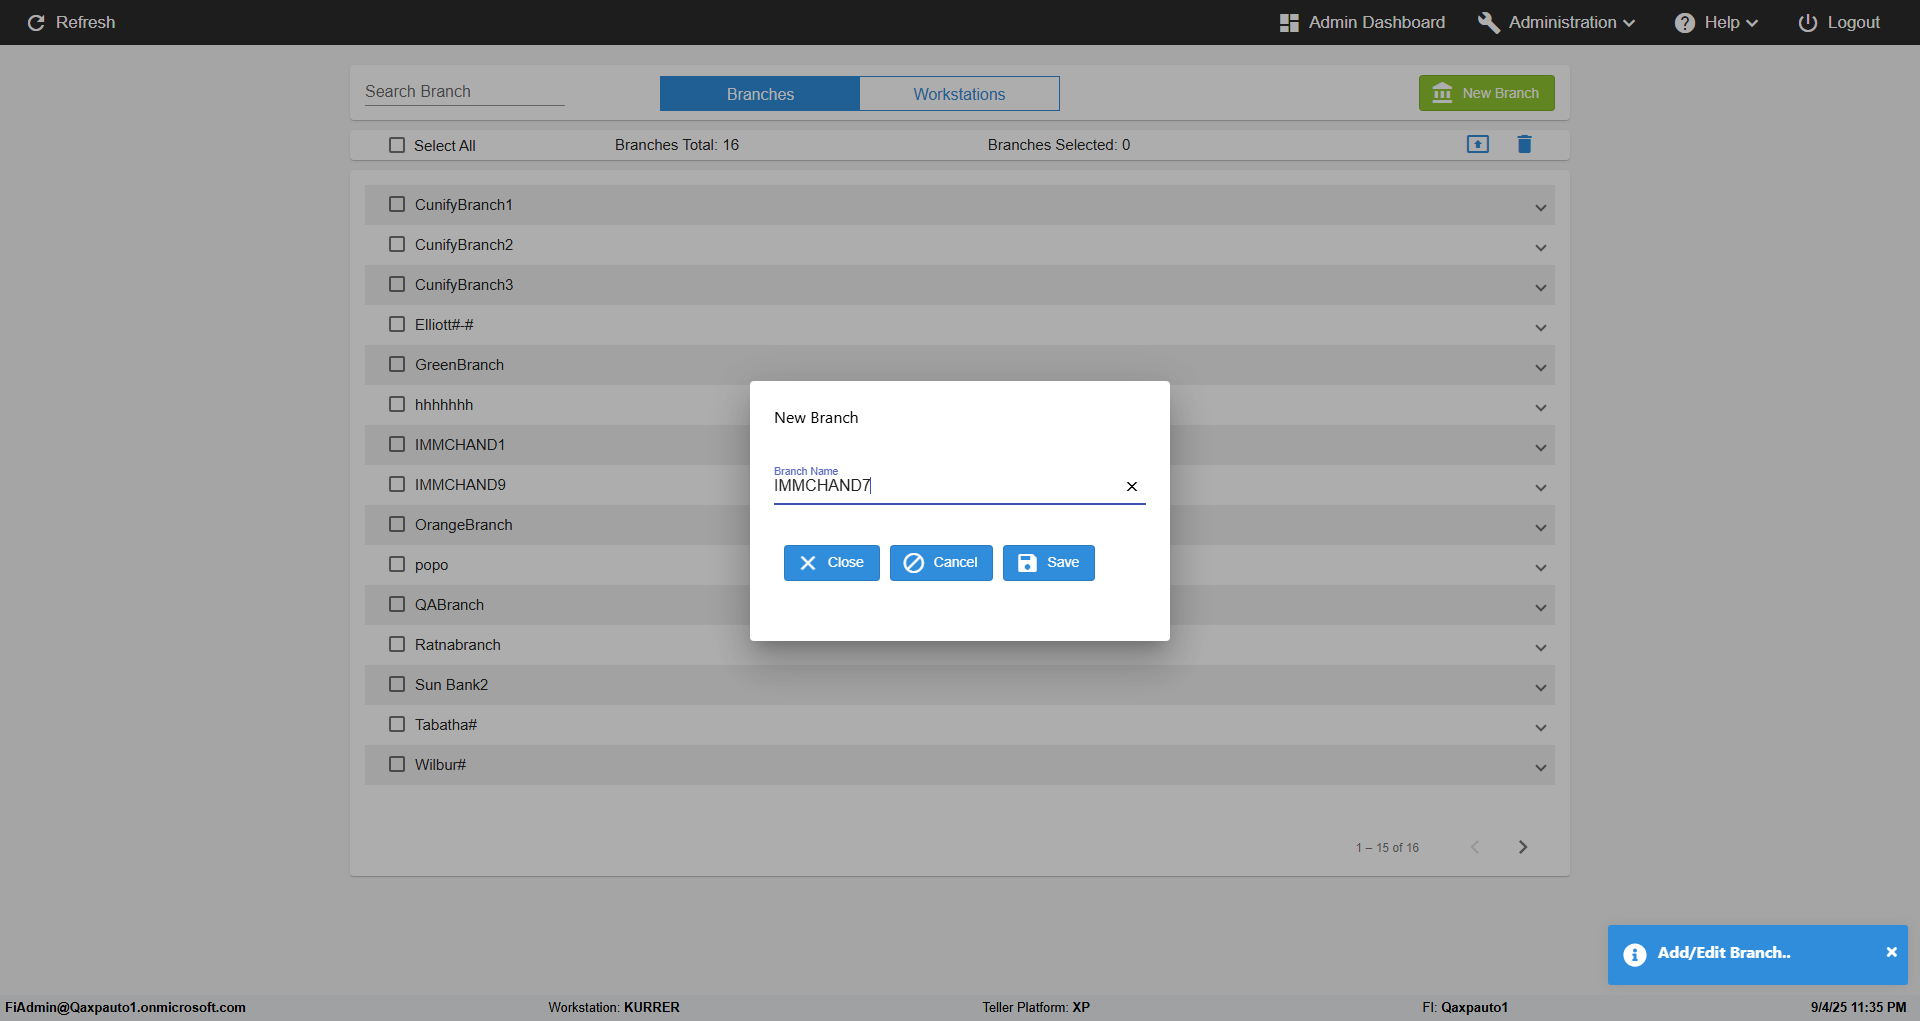The image size is (1920, 1021).
Task: Select the Tabatha# checkbox
Action: pos(397,724)
